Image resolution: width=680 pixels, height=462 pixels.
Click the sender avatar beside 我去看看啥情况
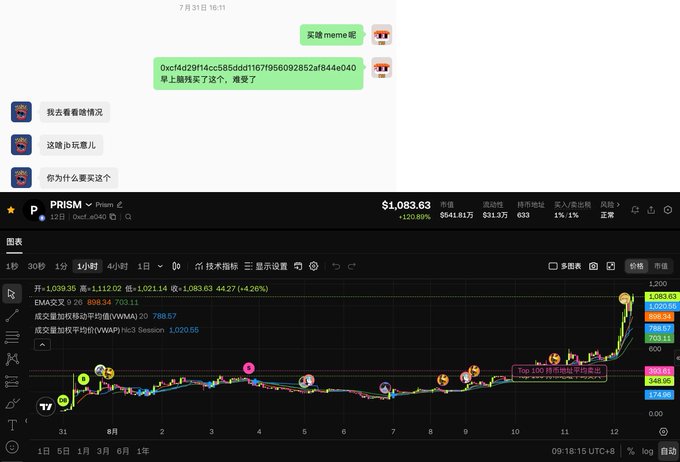click(21, 112)
